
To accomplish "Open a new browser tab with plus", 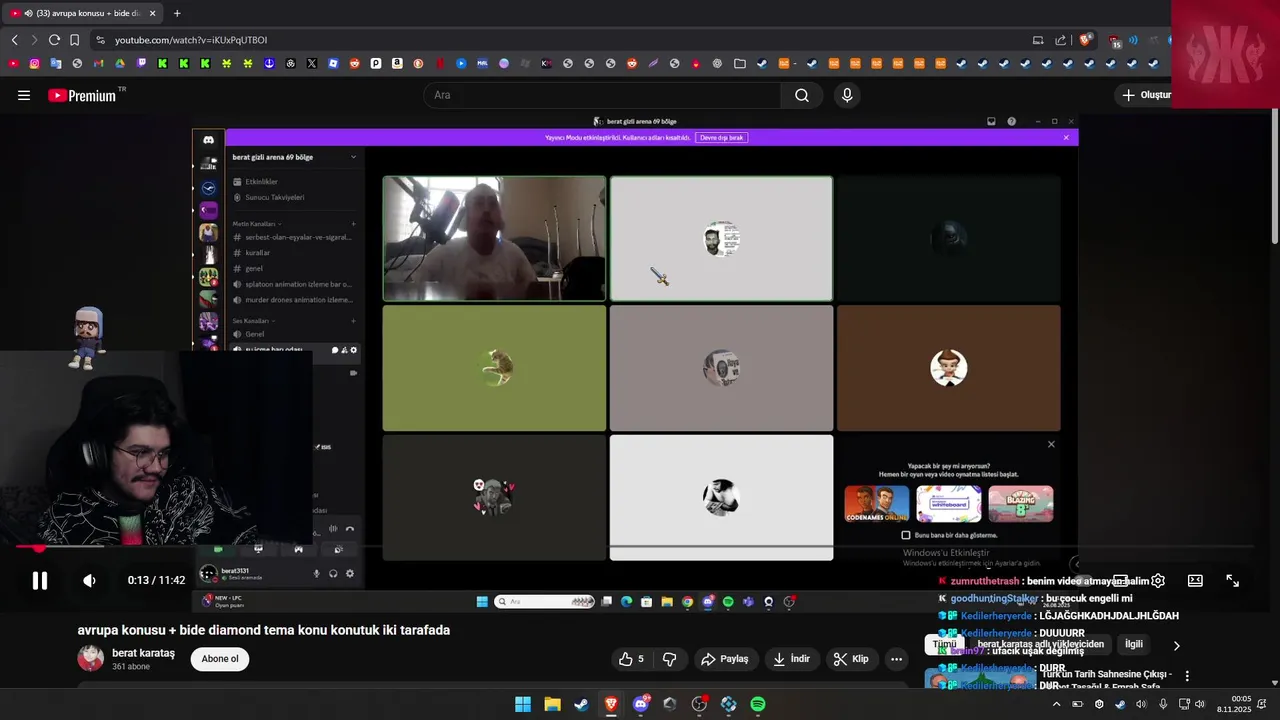I will [x=177, y=13].
